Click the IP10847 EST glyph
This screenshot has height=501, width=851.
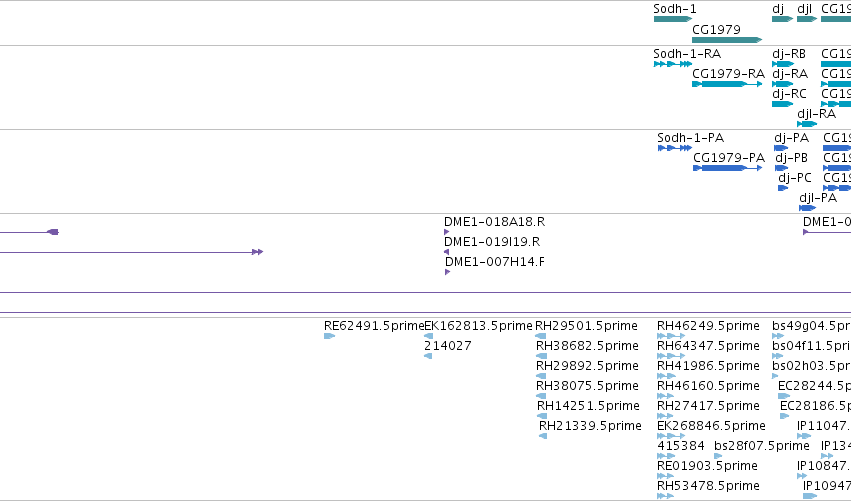pos(802,477)
